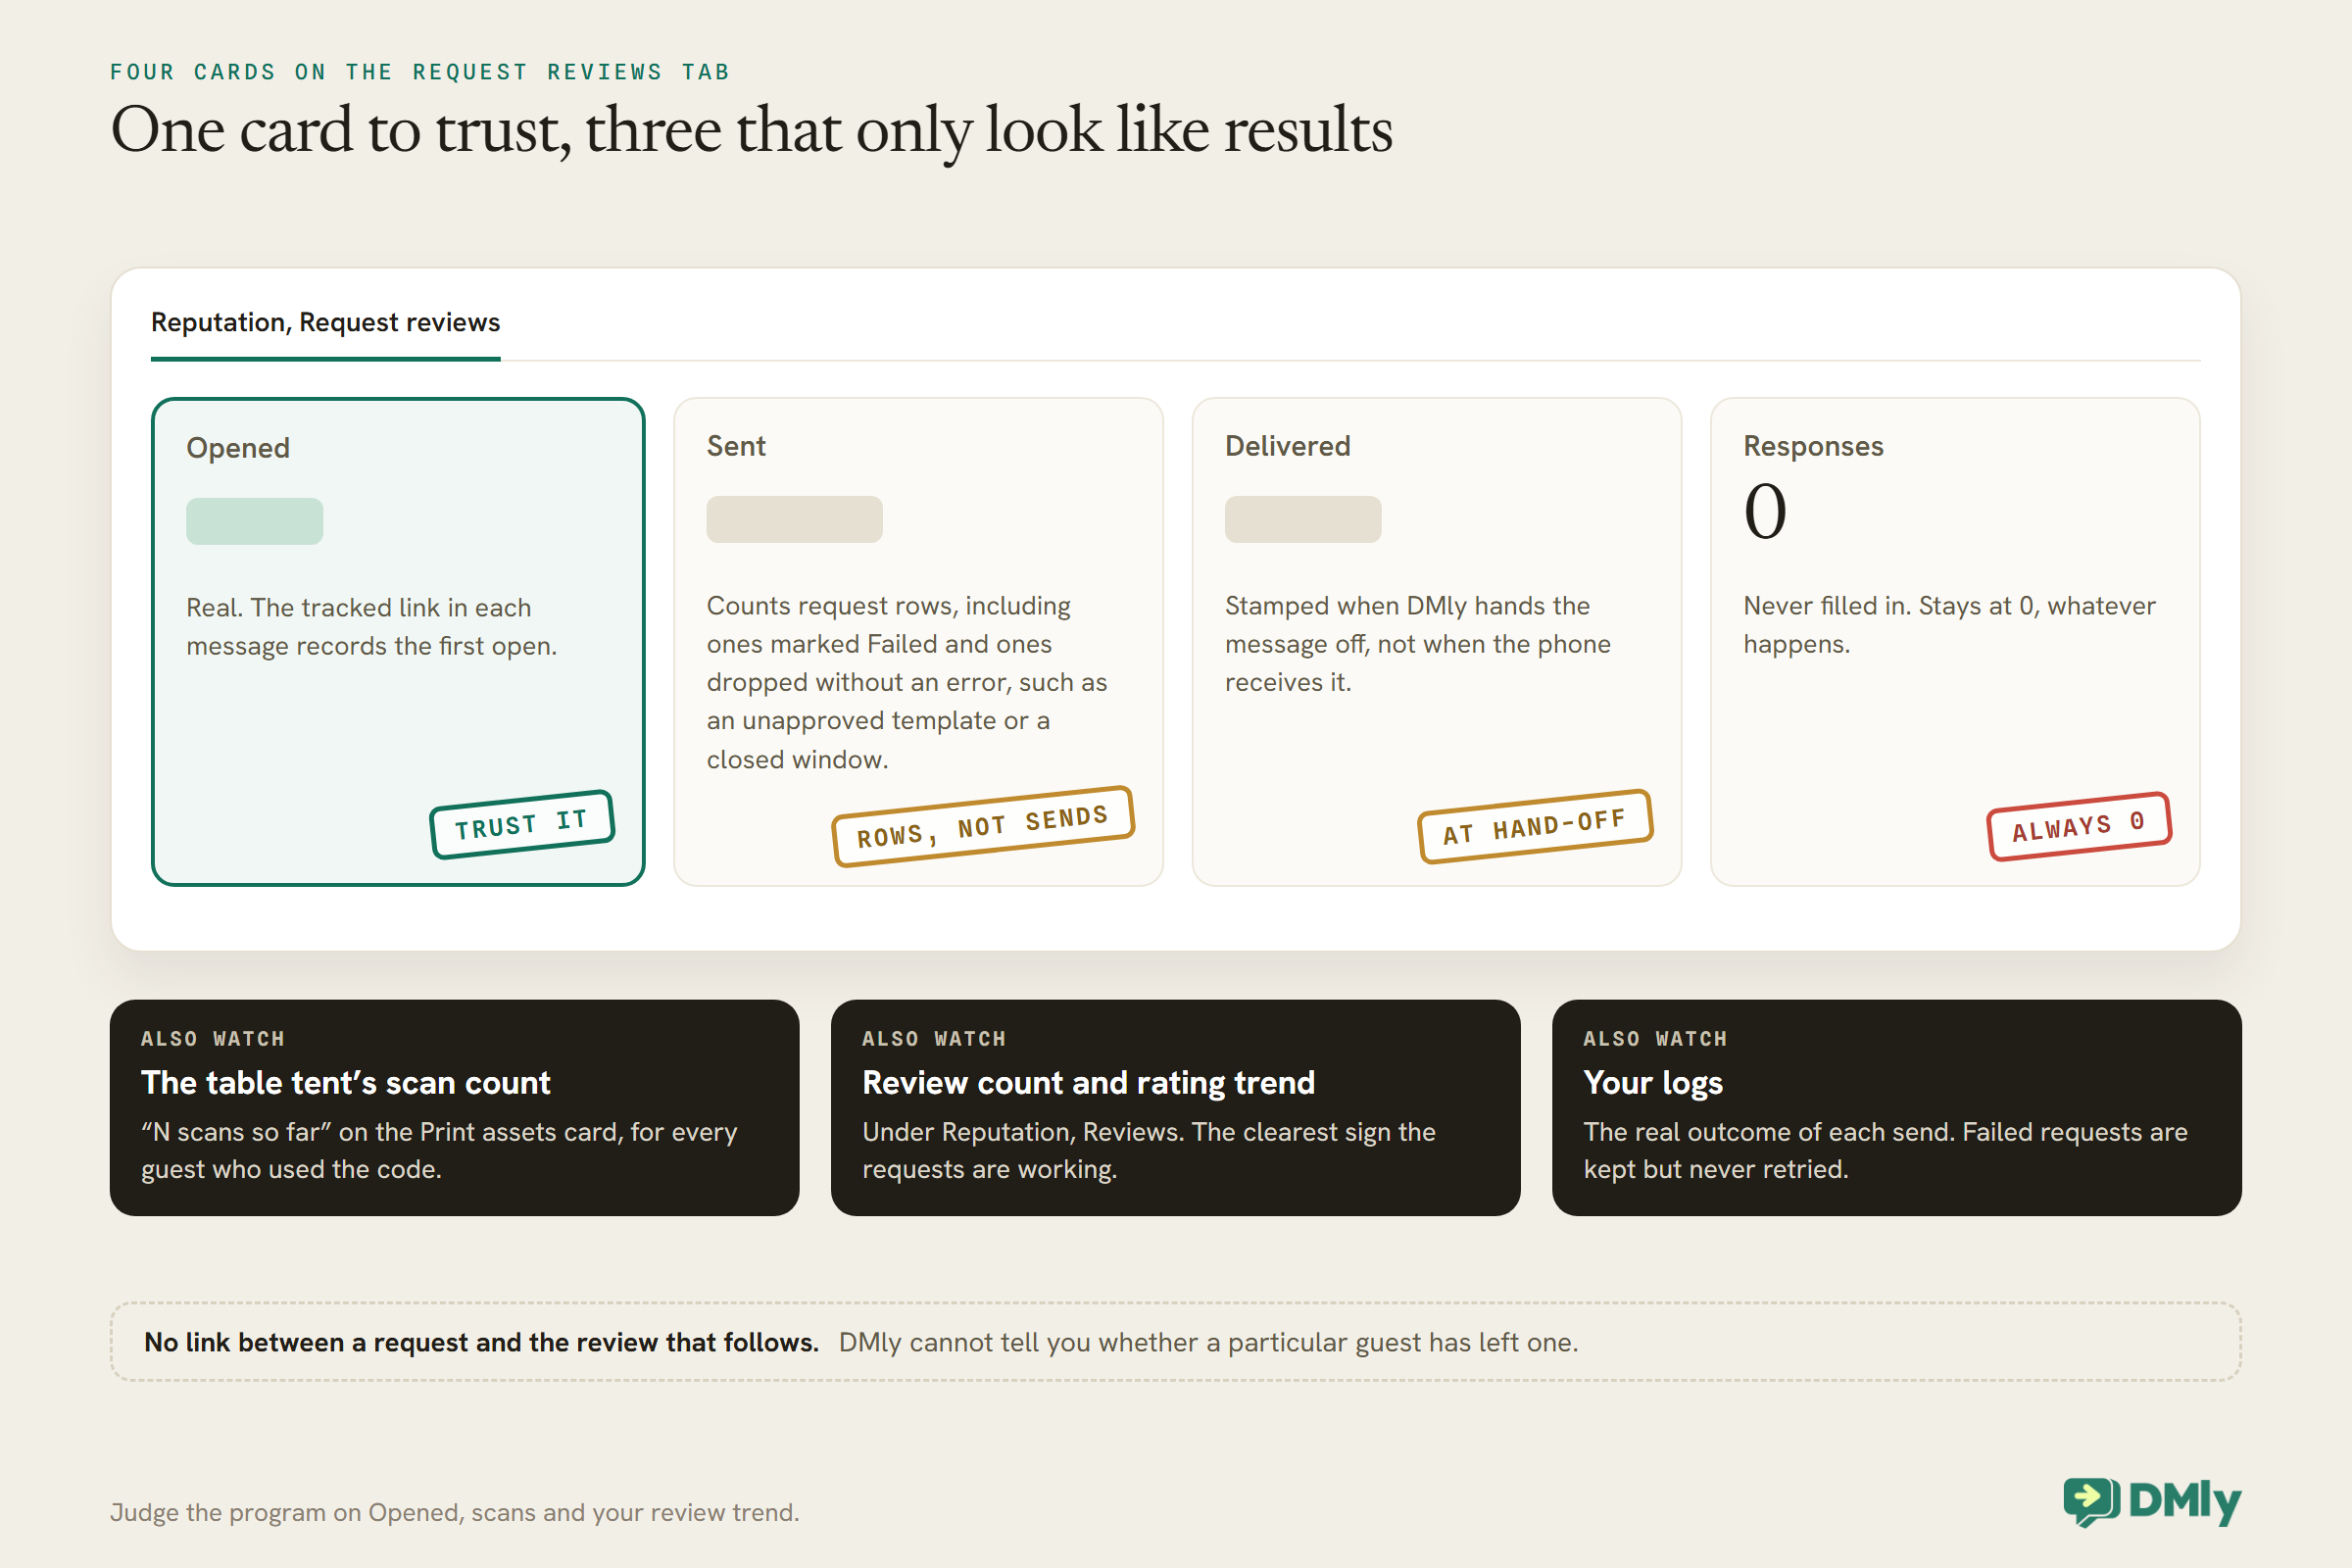Click the ROWS, NOT SENDS stamp
Image resolution: width=2352 pixels, height=1568 pixels.
[x=983, y=826]
